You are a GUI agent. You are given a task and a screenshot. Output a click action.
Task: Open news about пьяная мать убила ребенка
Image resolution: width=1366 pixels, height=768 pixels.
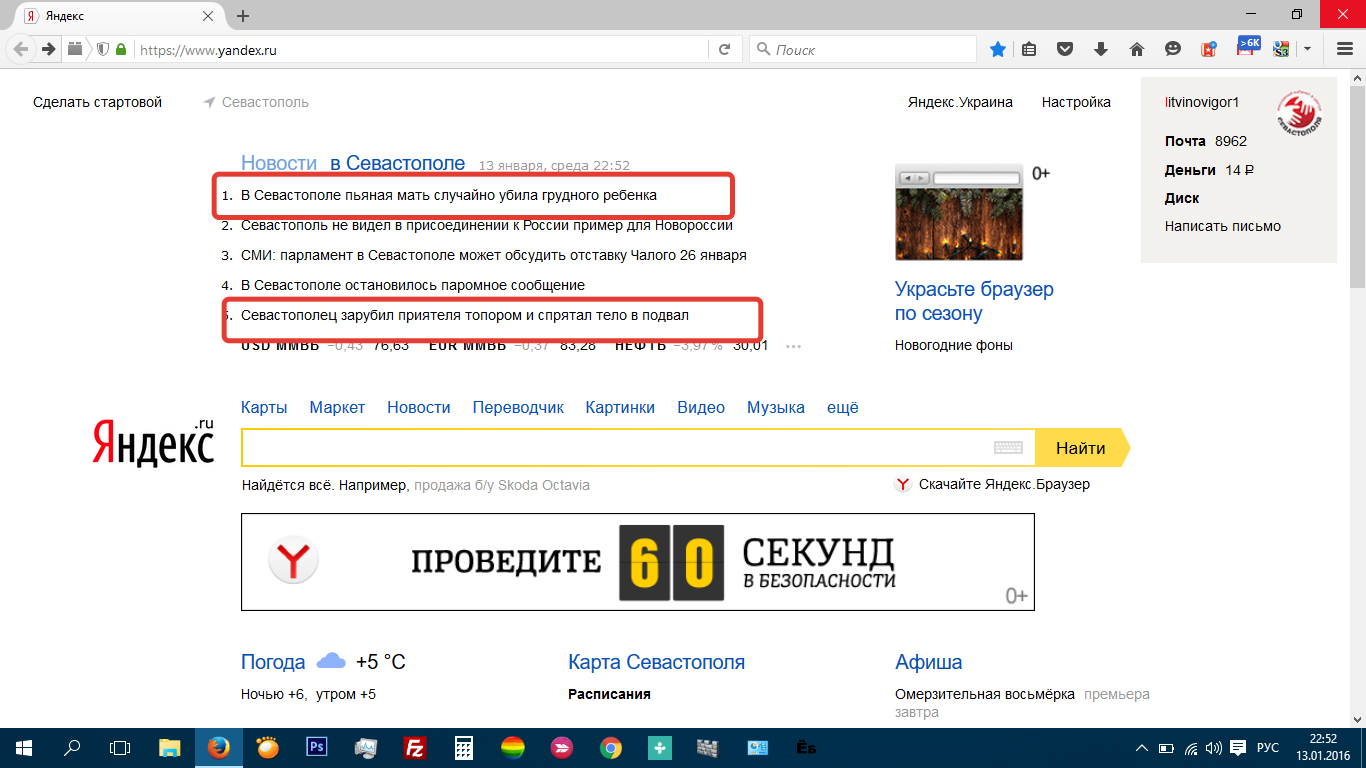(x=449, y=195)
